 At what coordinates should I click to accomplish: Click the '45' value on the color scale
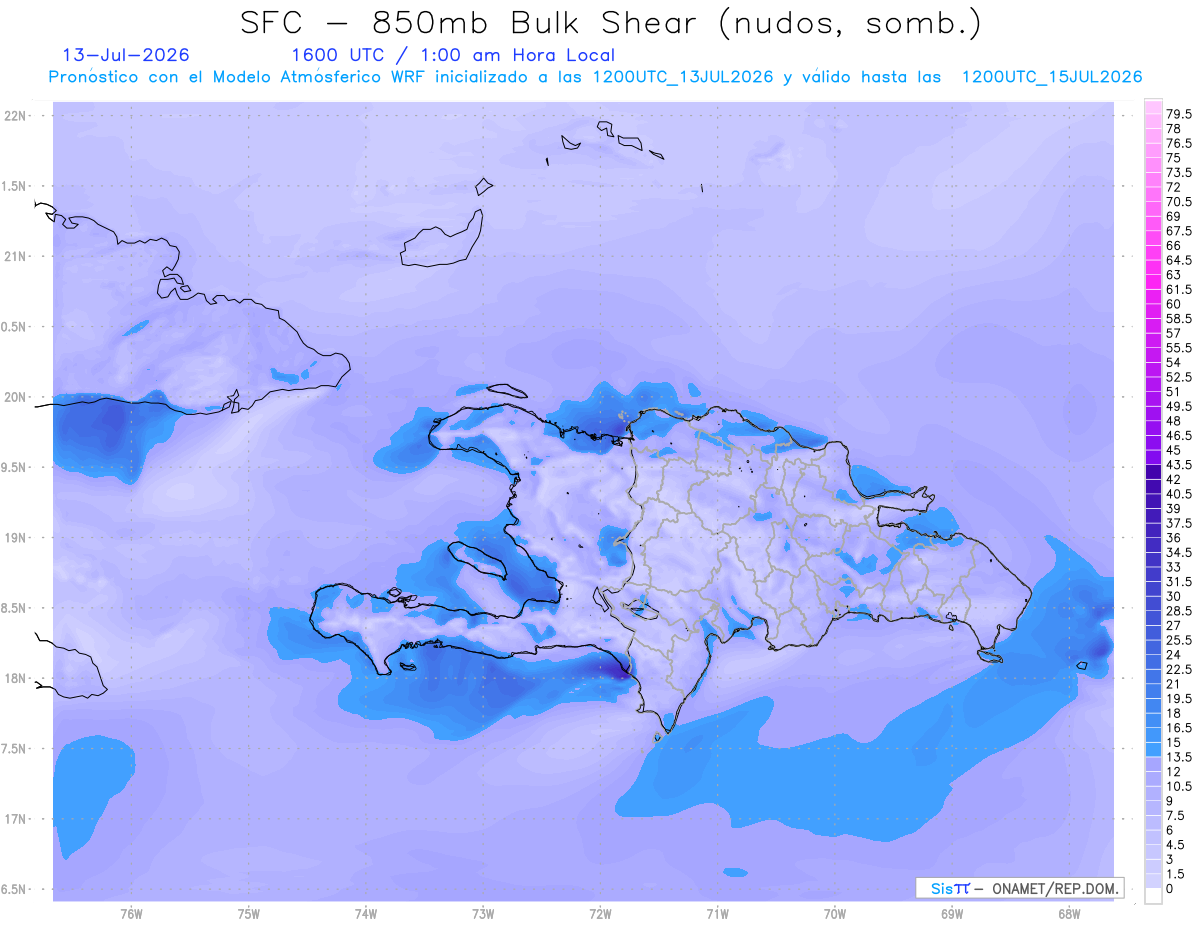click(1174, 450)
